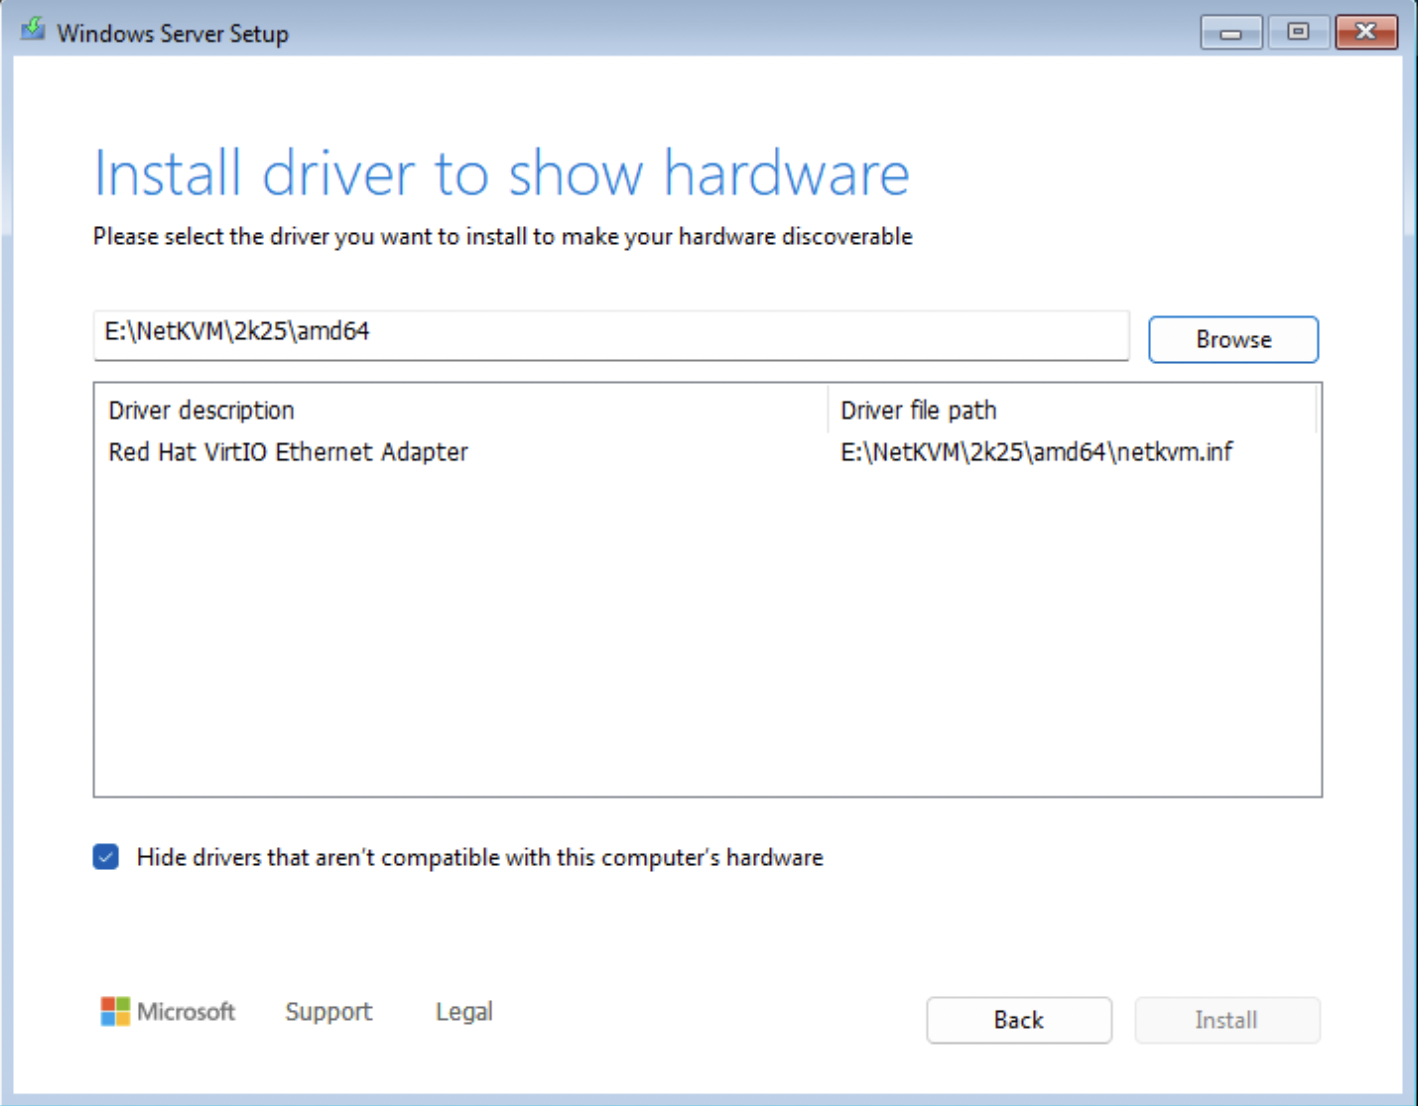Click the hardware discoverable instruction text
Screen dimensions: 1418x1106
501,236
